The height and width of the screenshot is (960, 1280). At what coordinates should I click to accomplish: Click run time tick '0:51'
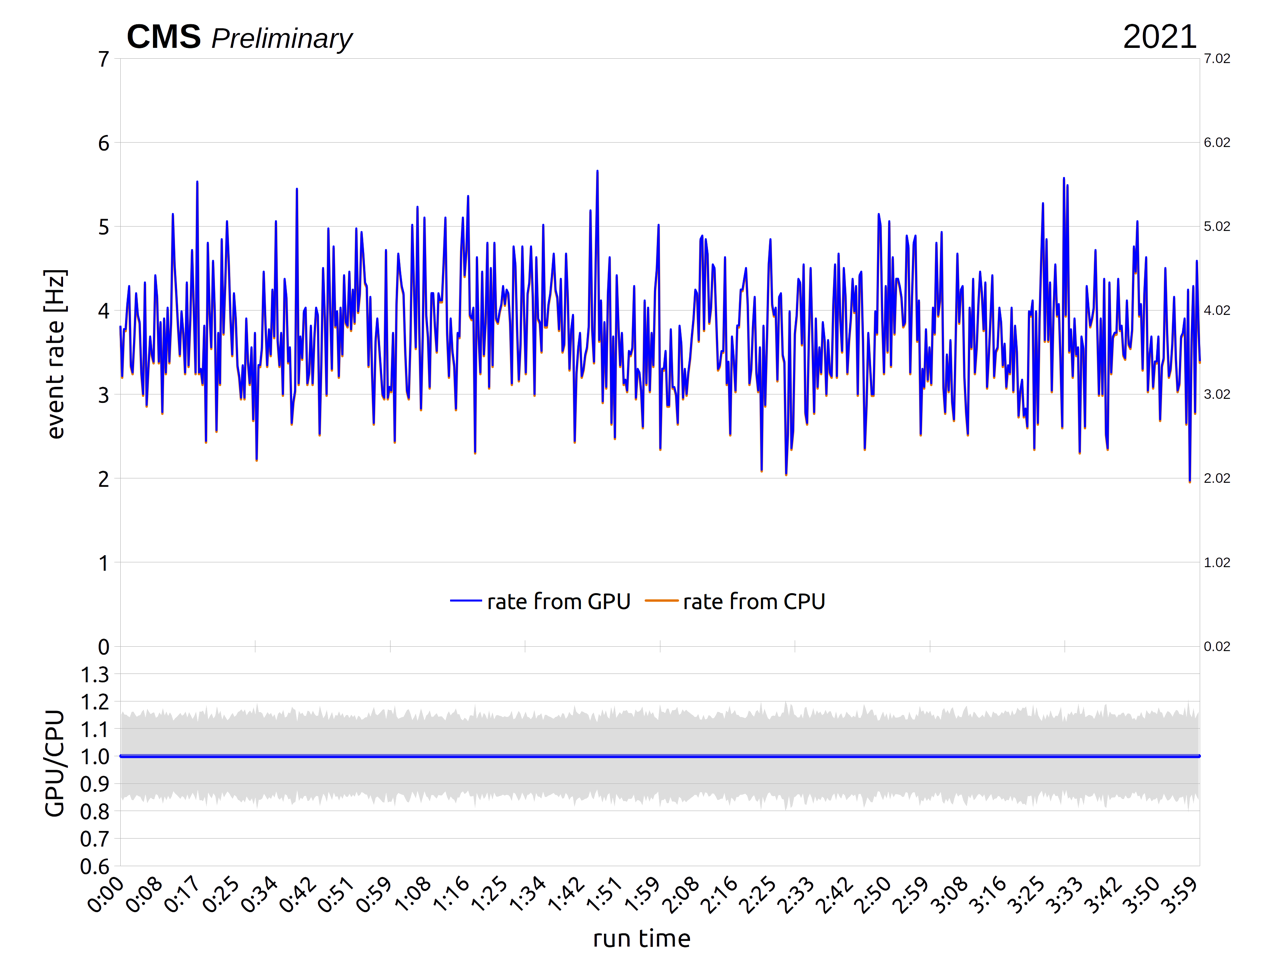coord(337,895)
